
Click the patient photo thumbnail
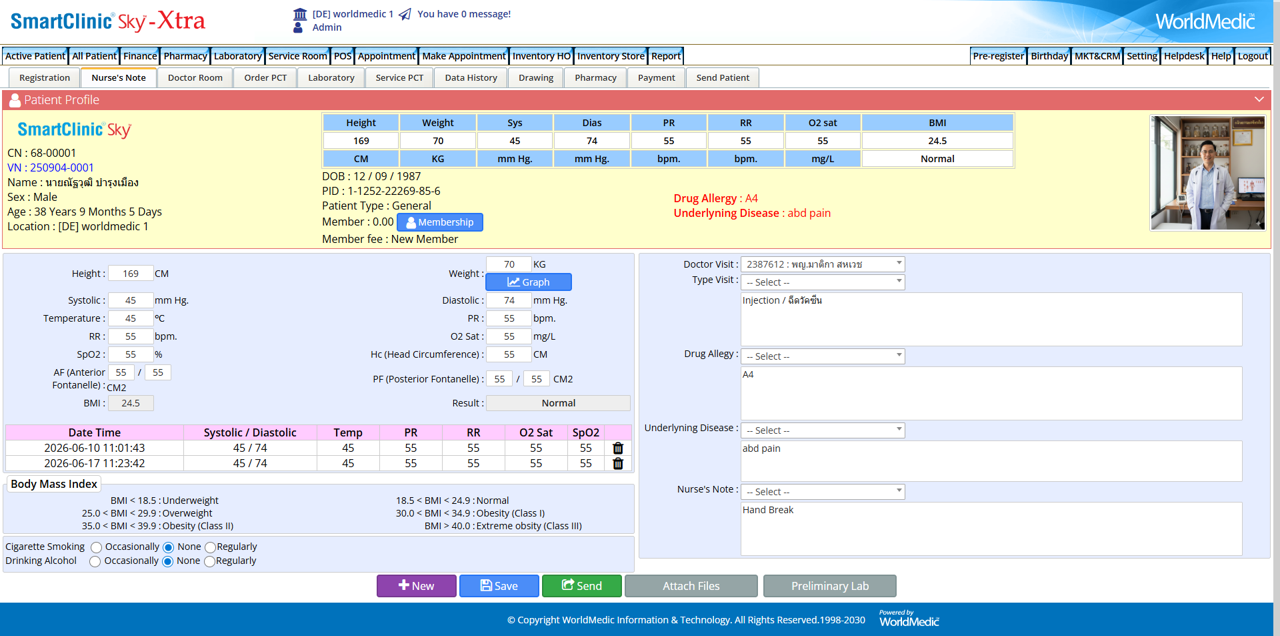click(x=1207, y=173)
